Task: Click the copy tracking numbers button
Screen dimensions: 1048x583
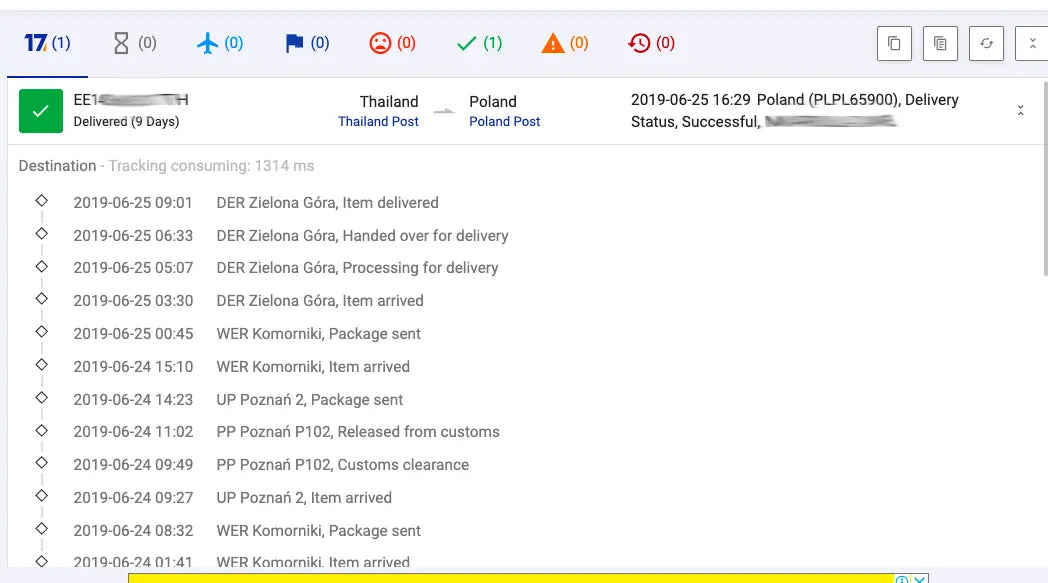Action: [894, 43]
